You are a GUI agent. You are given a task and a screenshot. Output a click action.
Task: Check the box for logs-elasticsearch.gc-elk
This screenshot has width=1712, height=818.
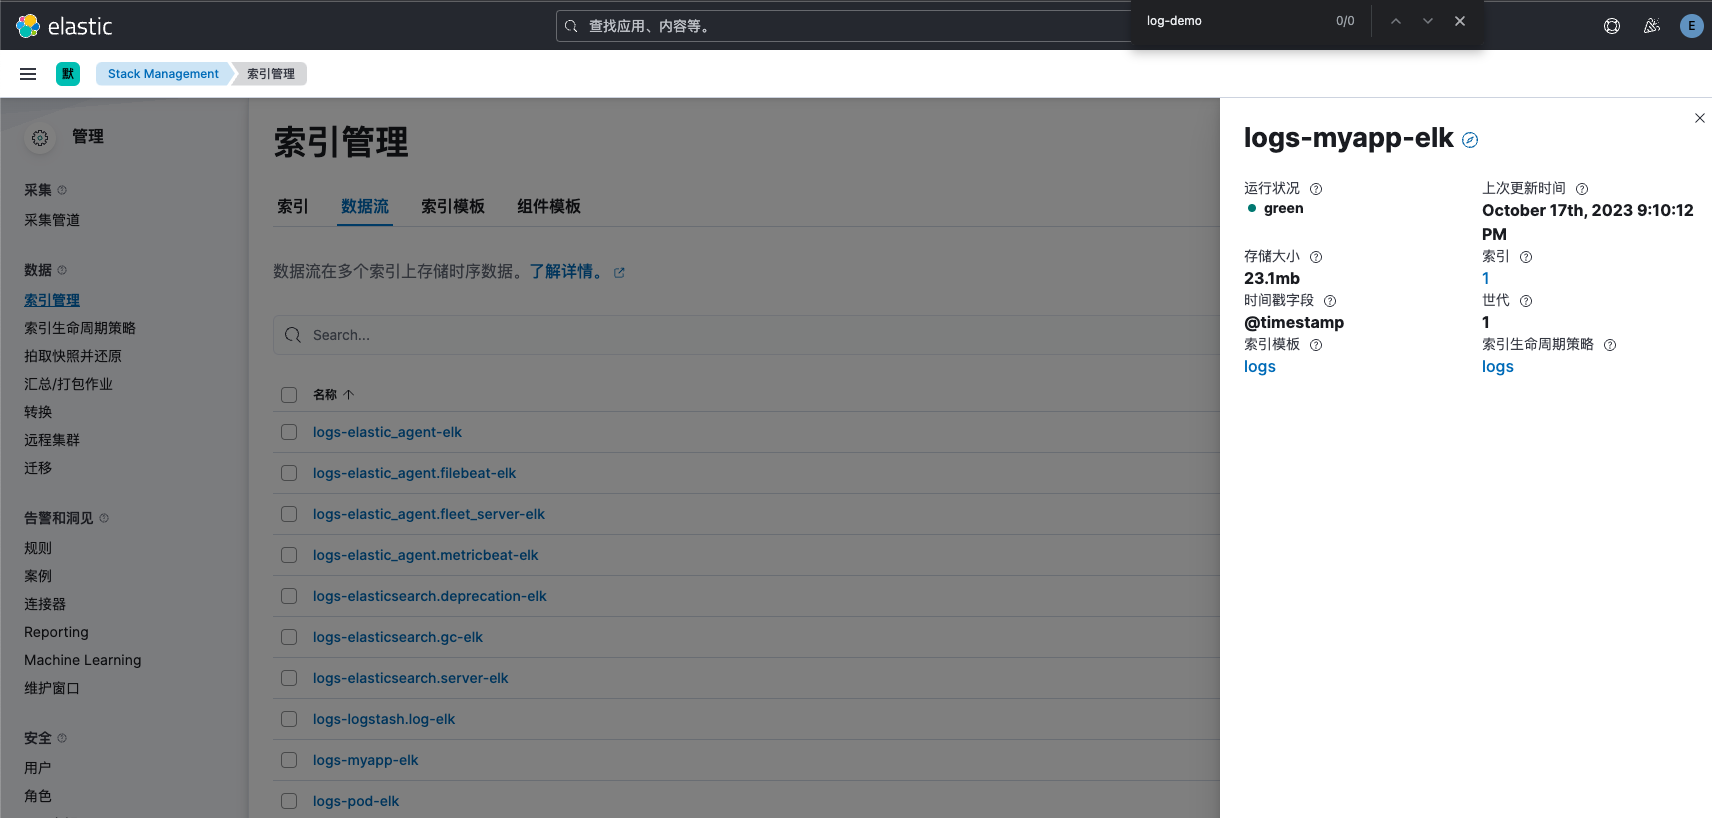point(289,637)
